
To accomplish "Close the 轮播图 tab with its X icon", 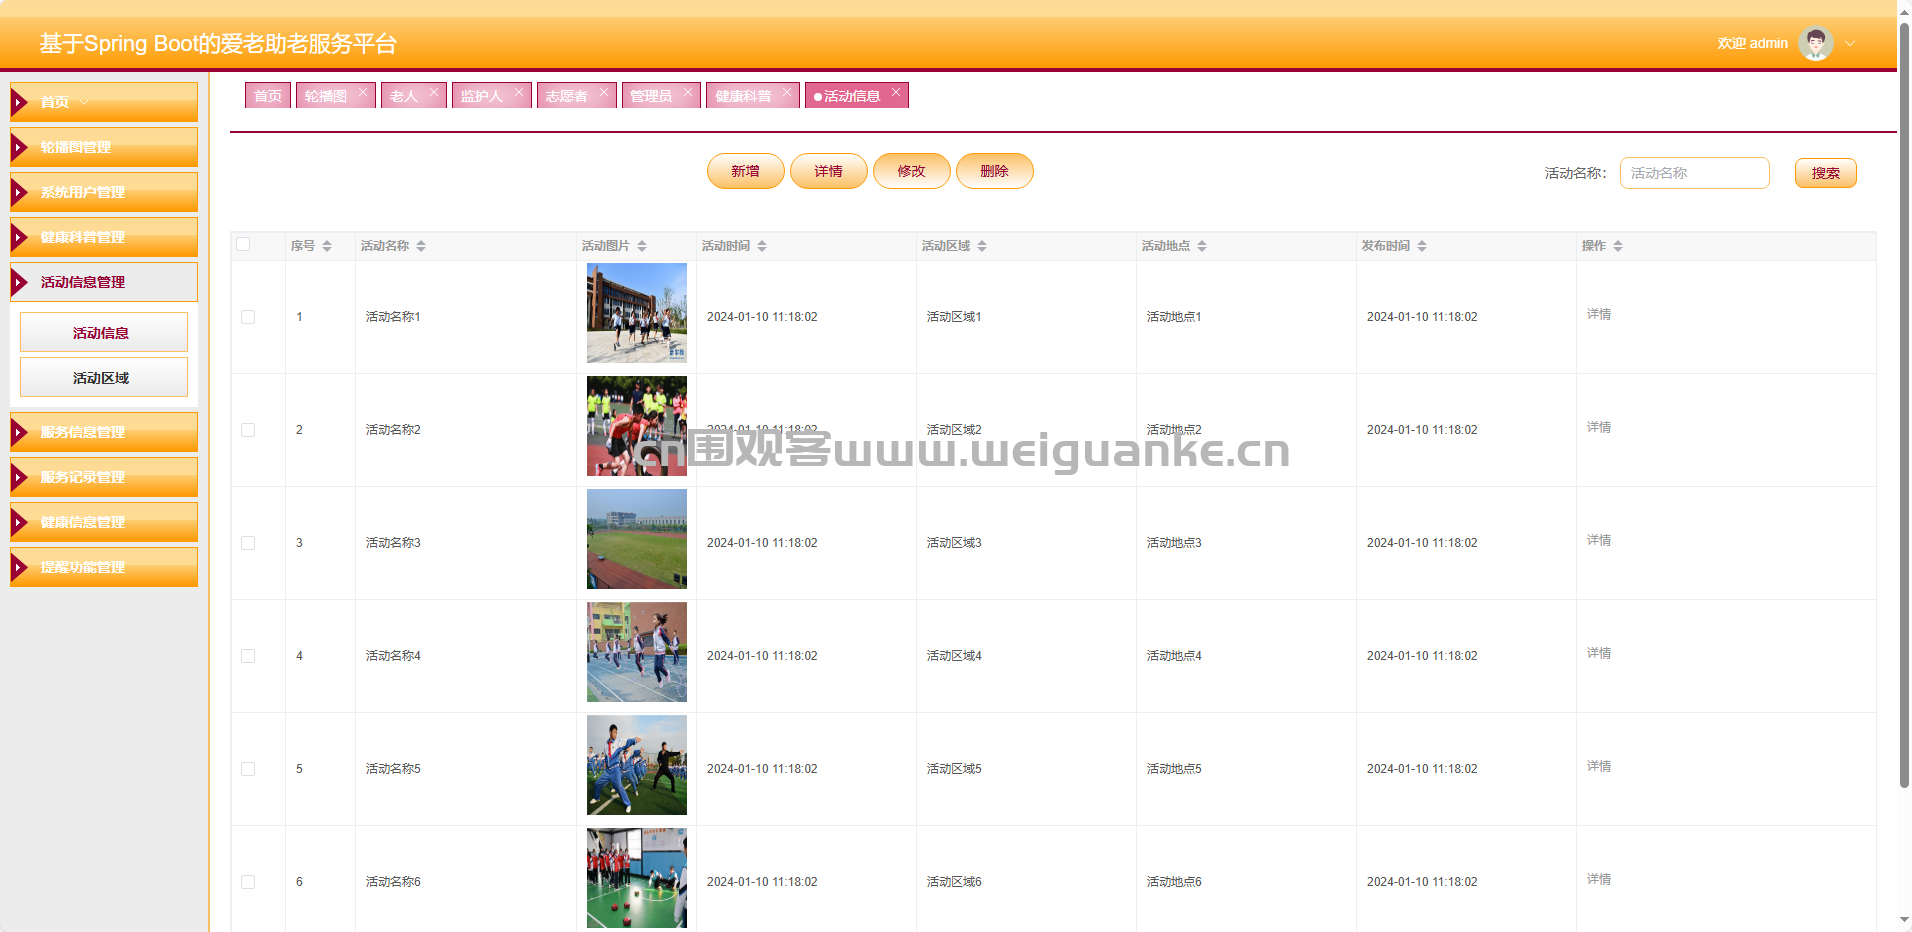I will coord(363,92).
